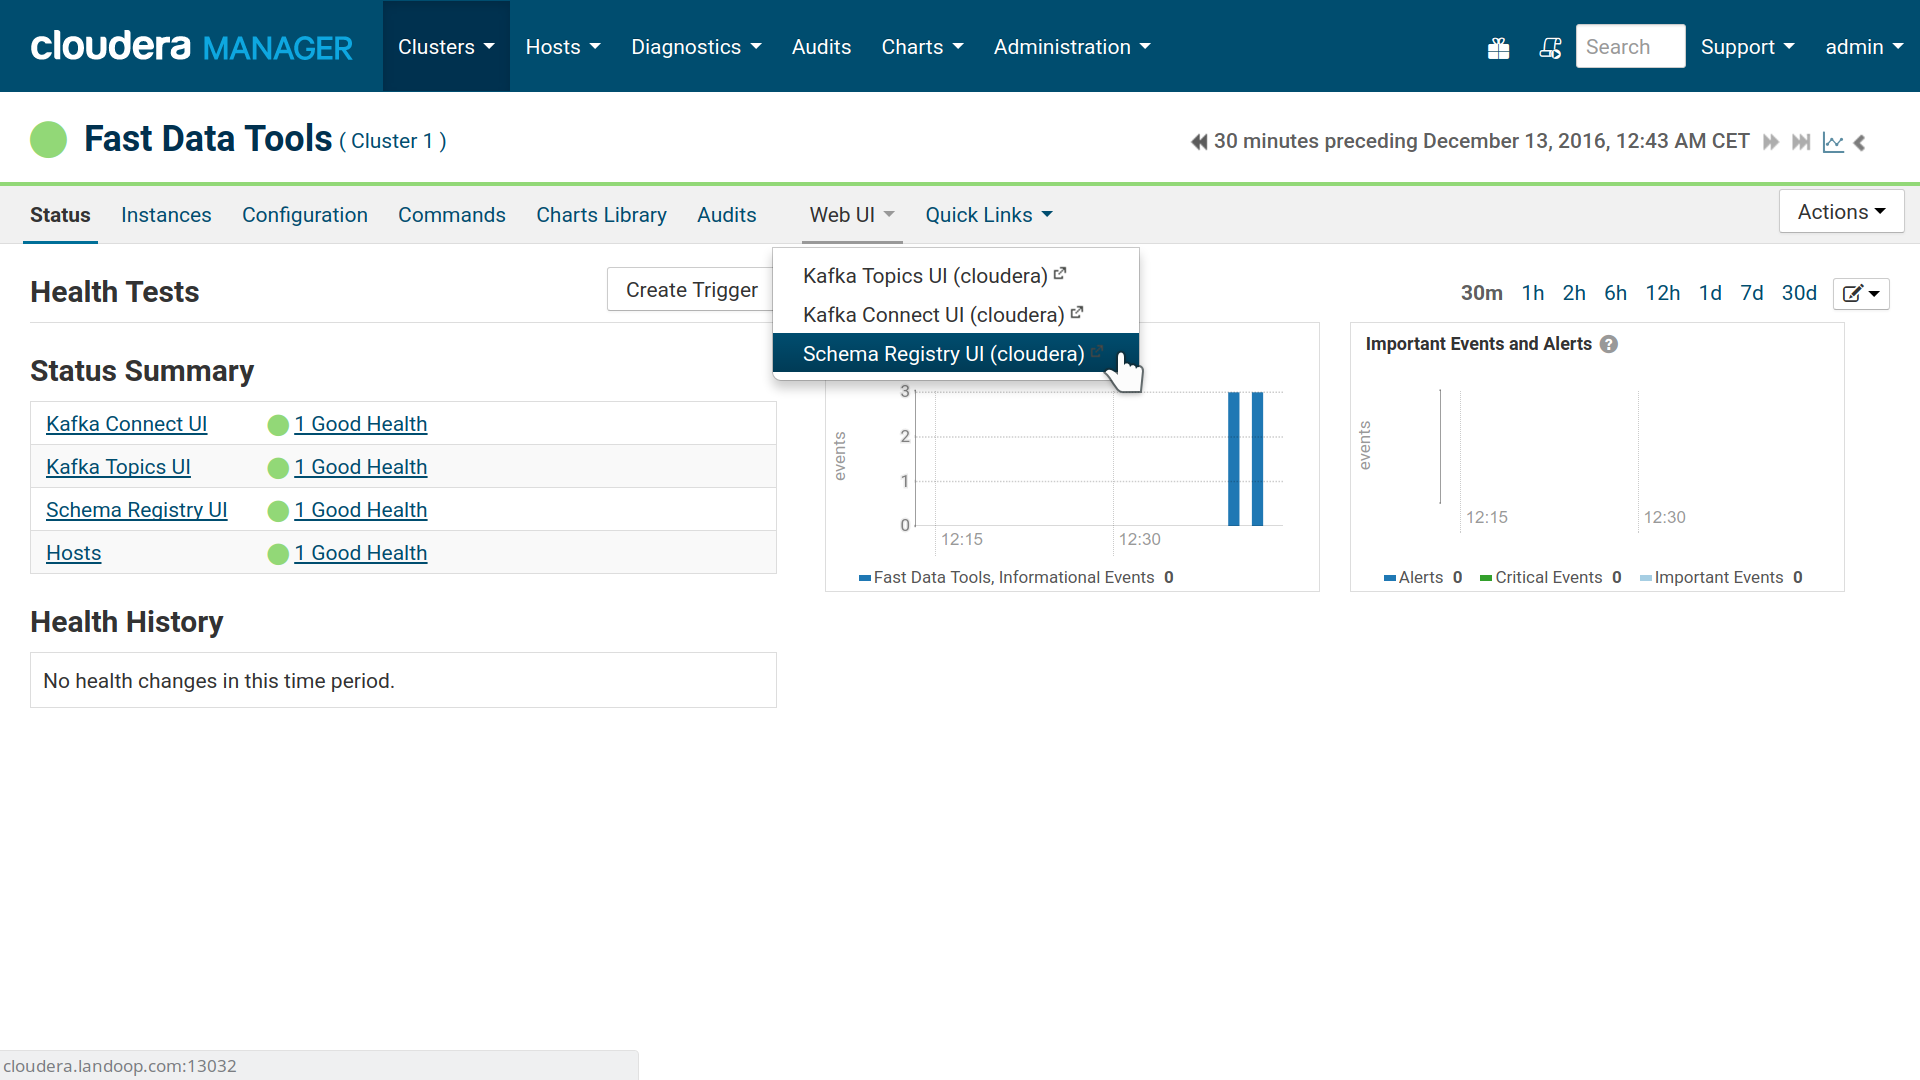Open the Kafka Topics UI status link
This screenshot has width=1920, height=1080.
118,467
